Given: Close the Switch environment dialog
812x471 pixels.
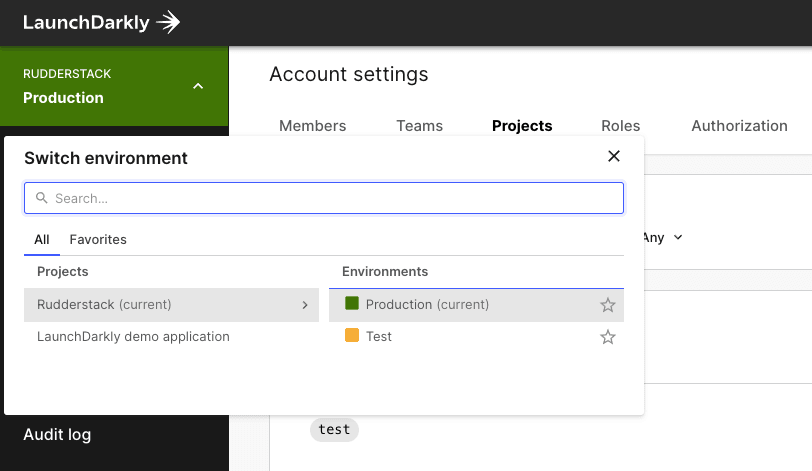Looking at the screenshot, I should pyautogui.click(x=614, y=156).
